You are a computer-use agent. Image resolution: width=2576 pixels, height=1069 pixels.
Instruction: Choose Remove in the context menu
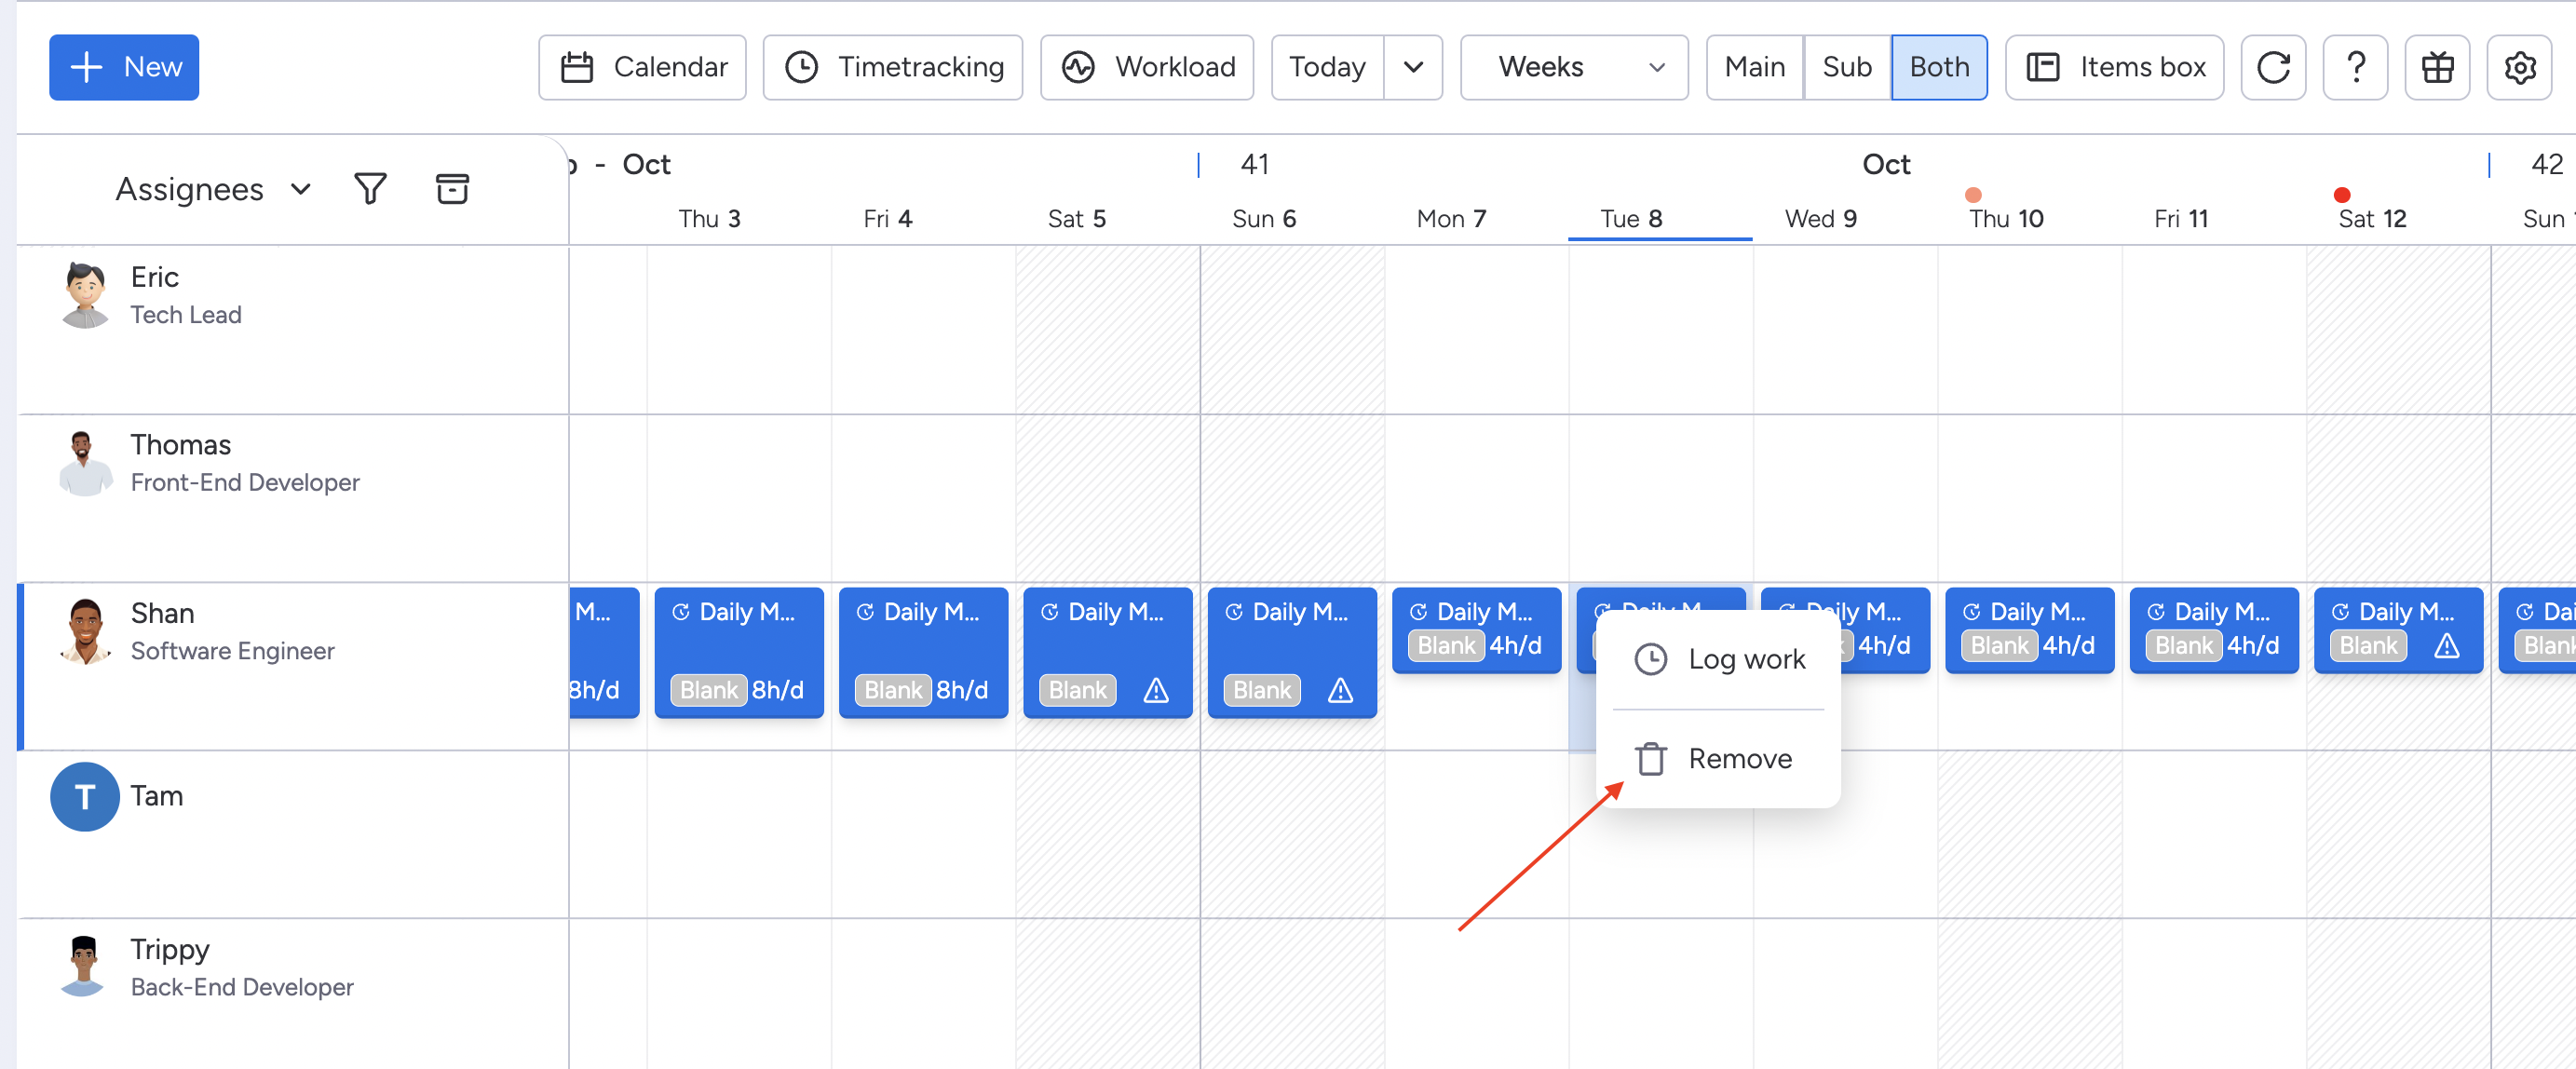tap(1741, 758)
